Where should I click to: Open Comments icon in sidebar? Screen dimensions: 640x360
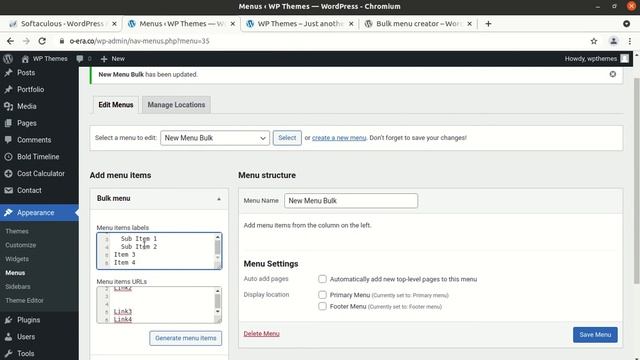(x=8, y=140)
